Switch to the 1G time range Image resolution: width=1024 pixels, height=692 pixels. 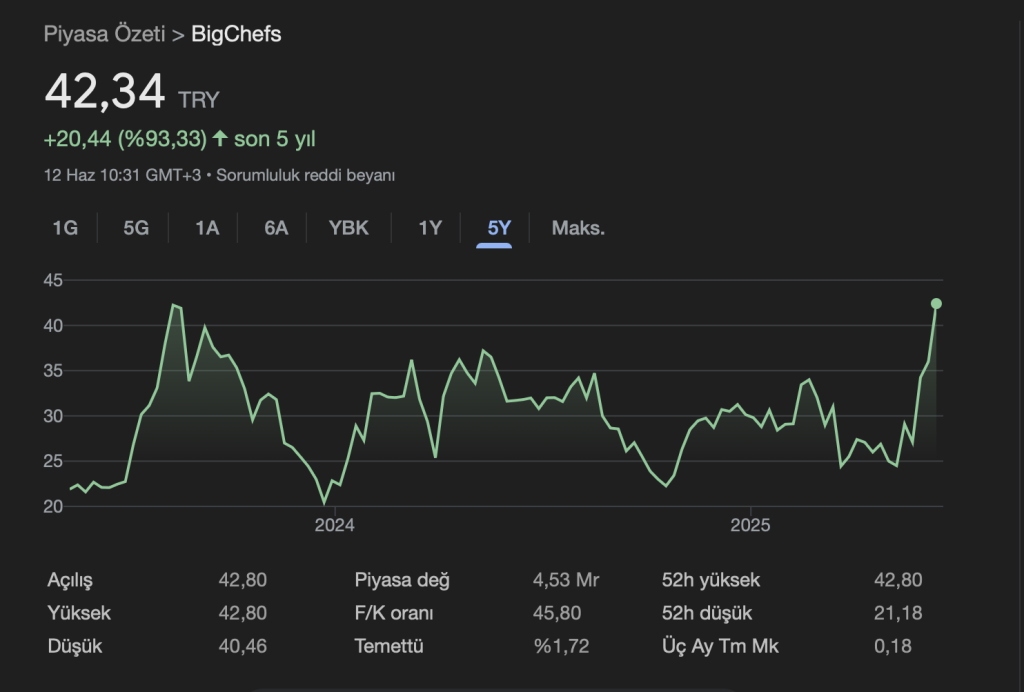(x=65, y=228)
